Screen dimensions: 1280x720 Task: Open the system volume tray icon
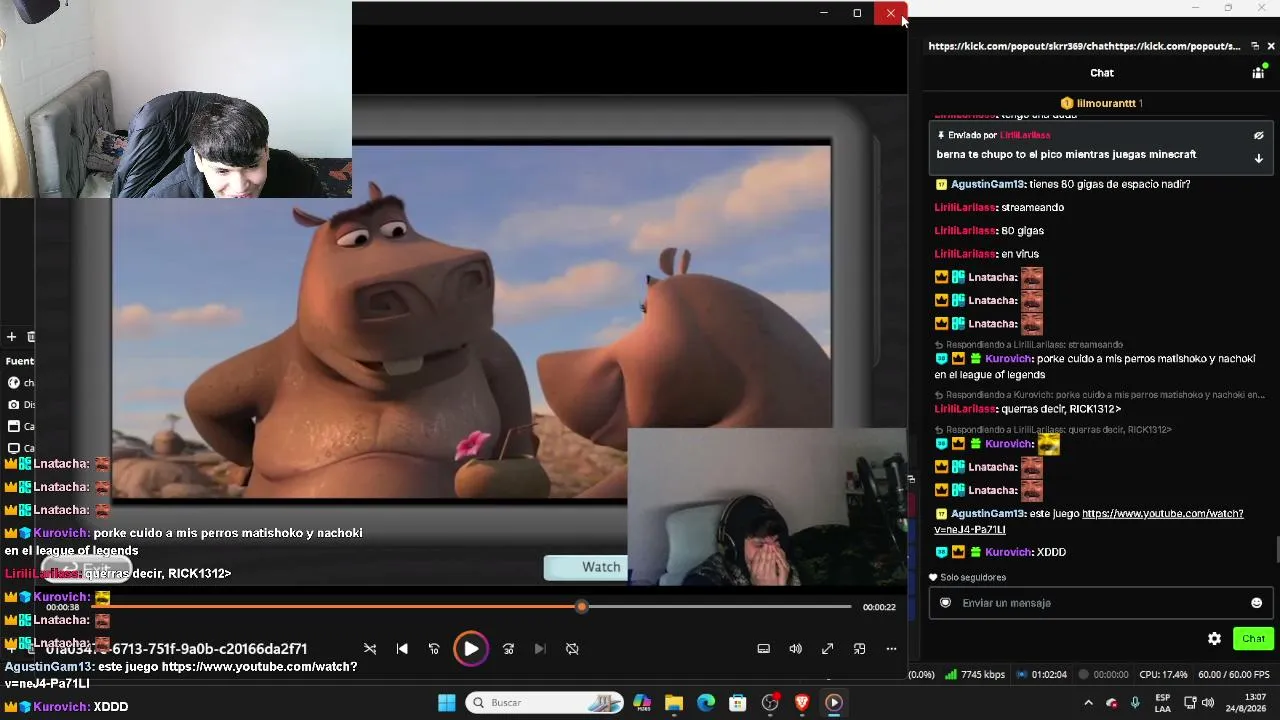(x=1208, y=703)
